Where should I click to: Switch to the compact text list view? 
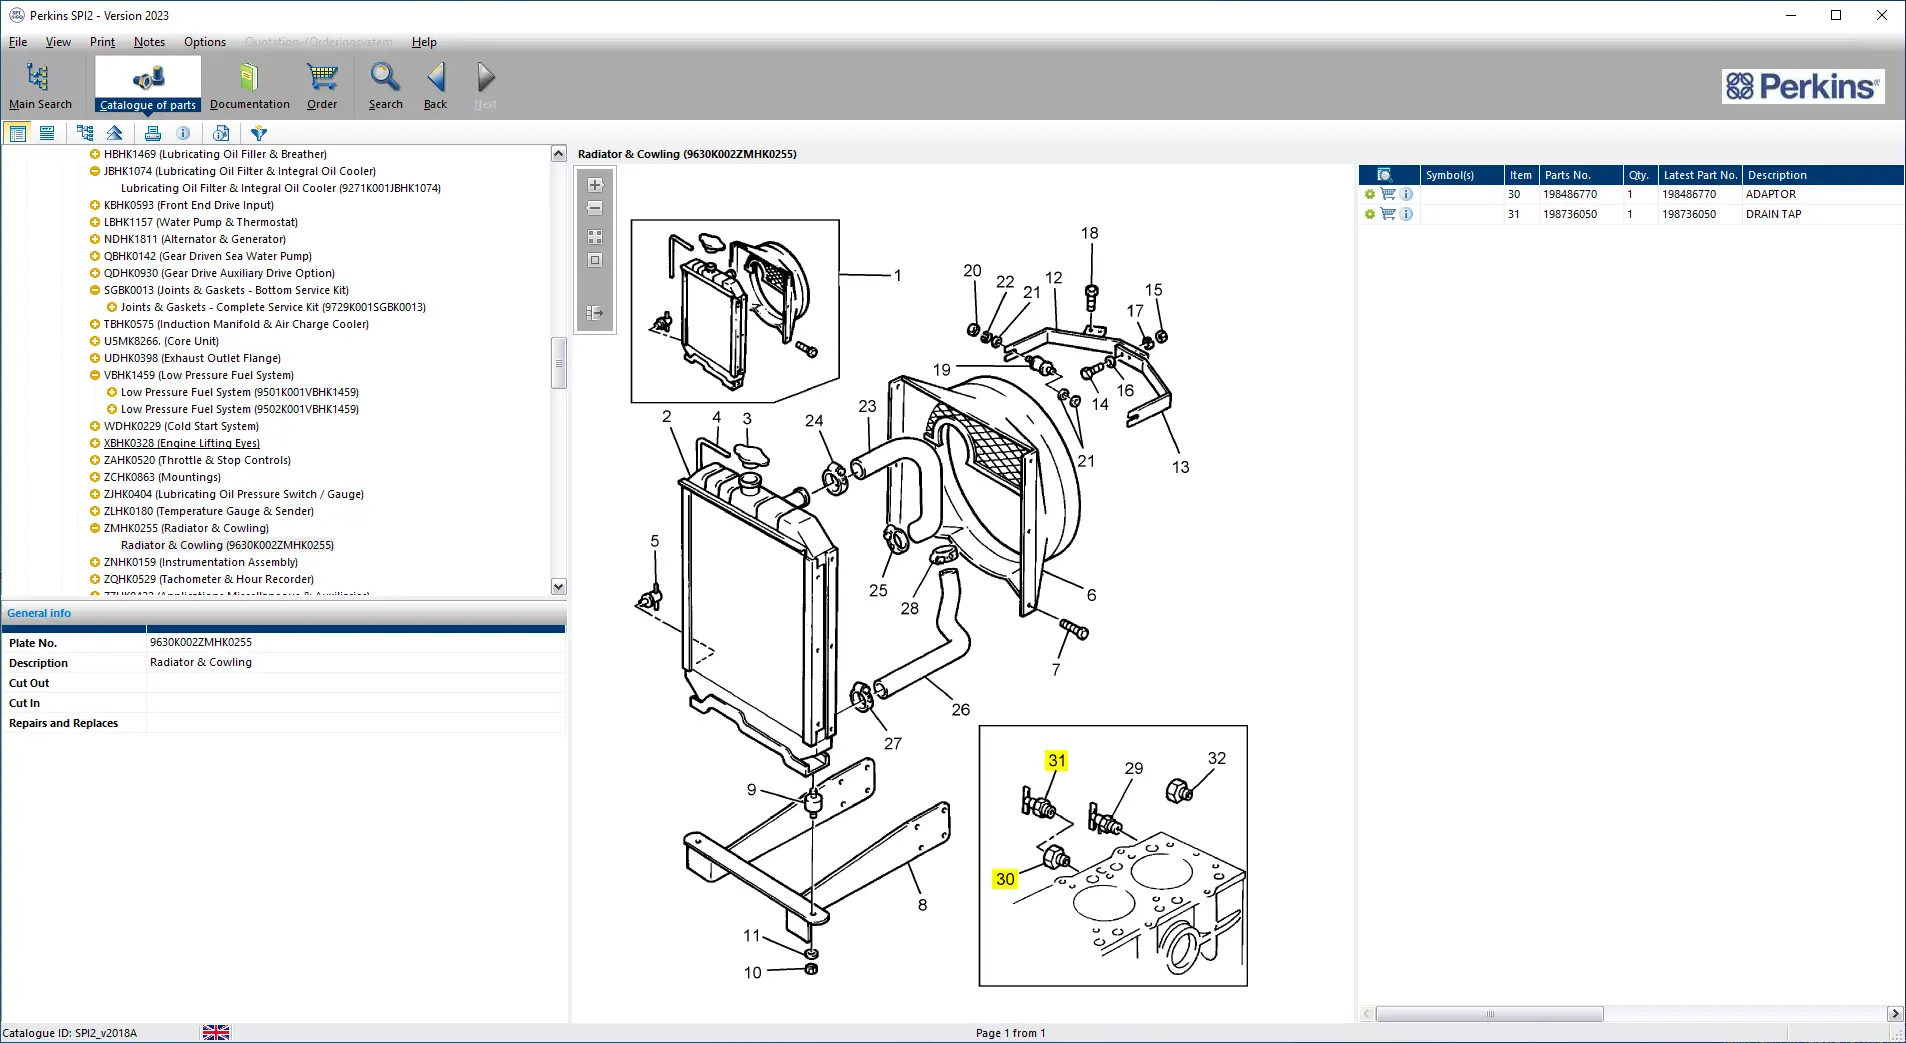(47, 133)
